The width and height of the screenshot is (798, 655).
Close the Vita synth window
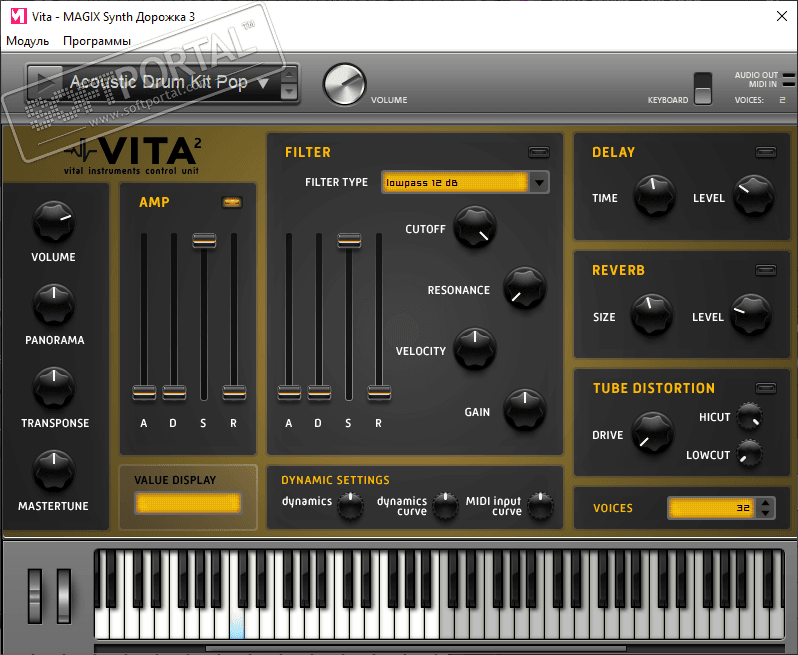click(x=782, y=16)
